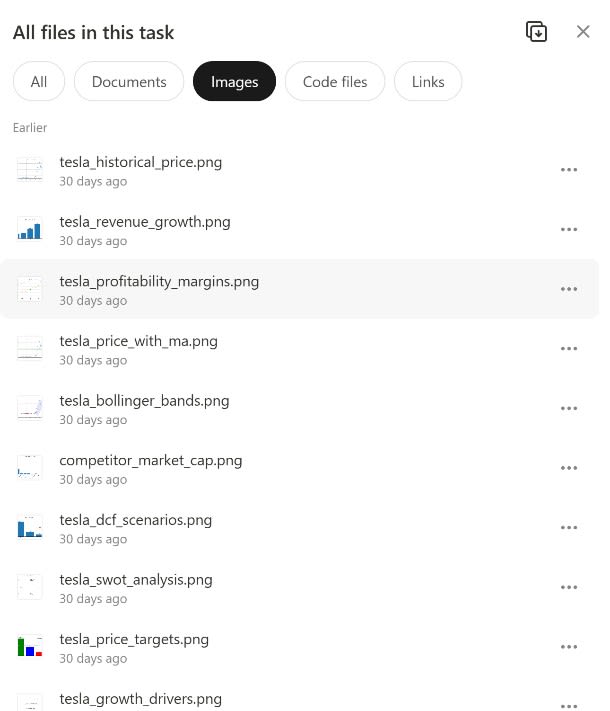Open more options for tesla_price_targets.png
Viewport: 610px width, 711px height.
569,647
